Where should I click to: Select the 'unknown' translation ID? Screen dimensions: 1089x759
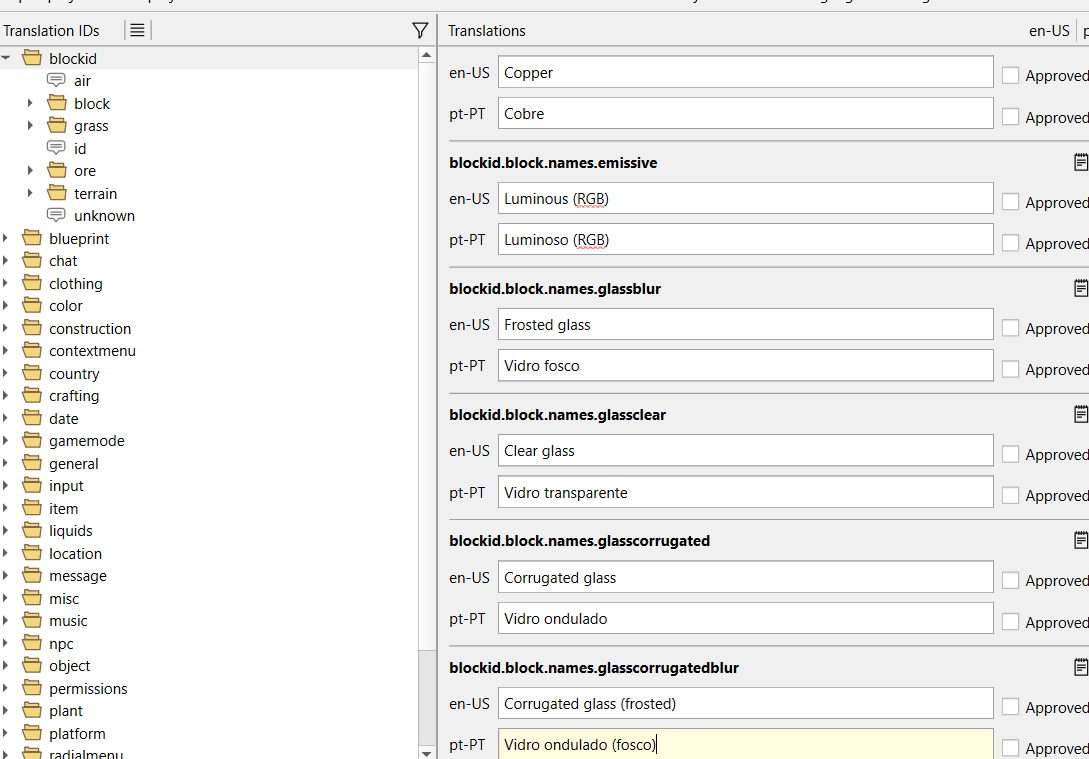(104, 216)
